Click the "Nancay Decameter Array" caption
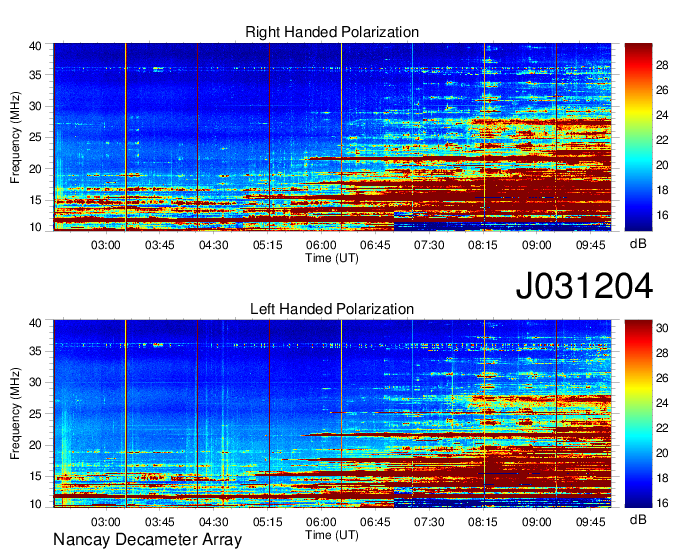This screenshot has width=680, height=552. 147,540
